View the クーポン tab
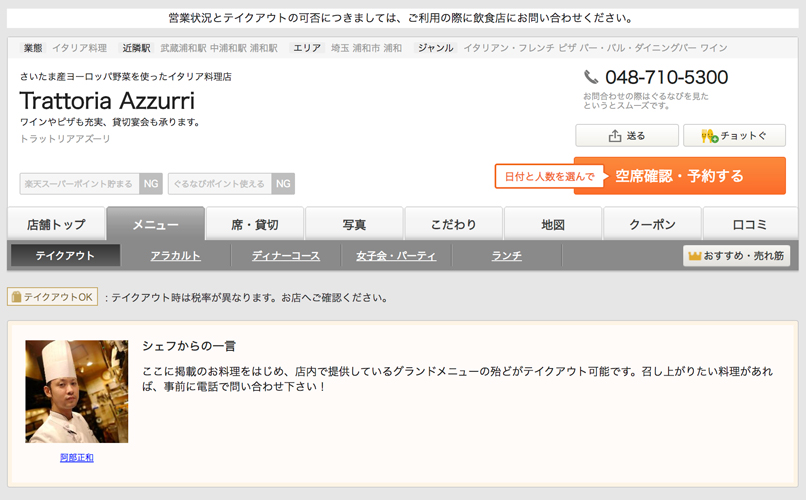 652,224
